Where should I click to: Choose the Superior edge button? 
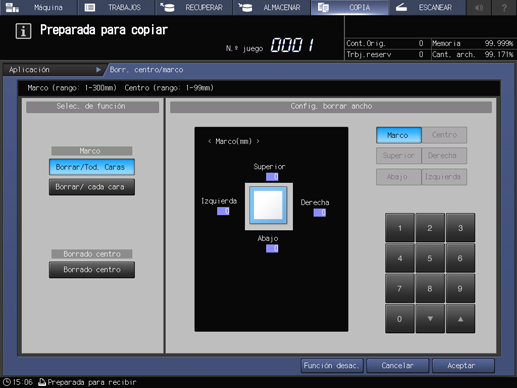[x=399, y=156]
